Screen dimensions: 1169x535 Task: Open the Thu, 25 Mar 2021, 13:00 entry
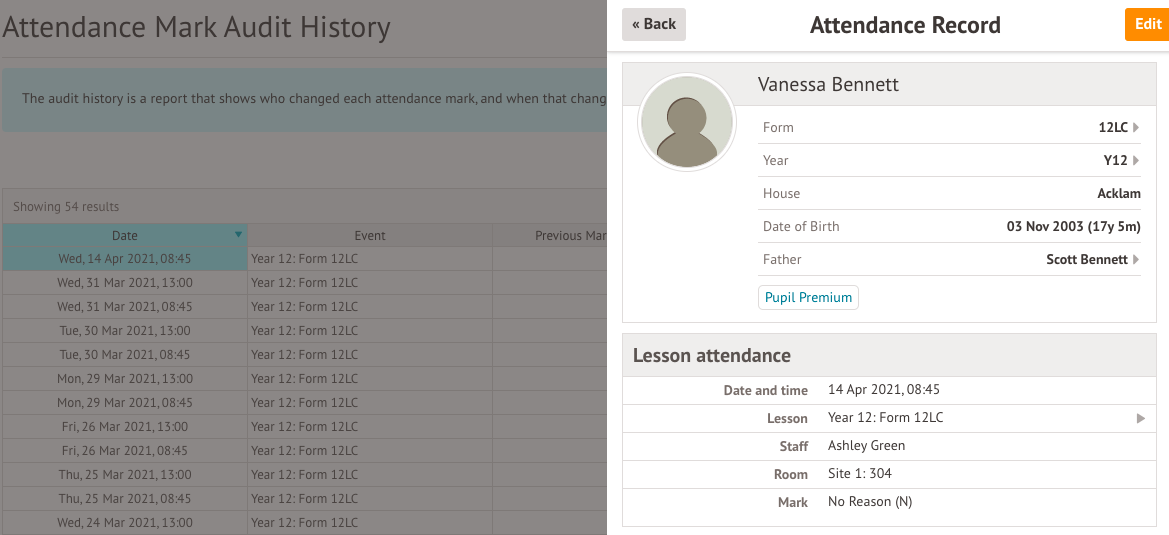click(304, 475)
